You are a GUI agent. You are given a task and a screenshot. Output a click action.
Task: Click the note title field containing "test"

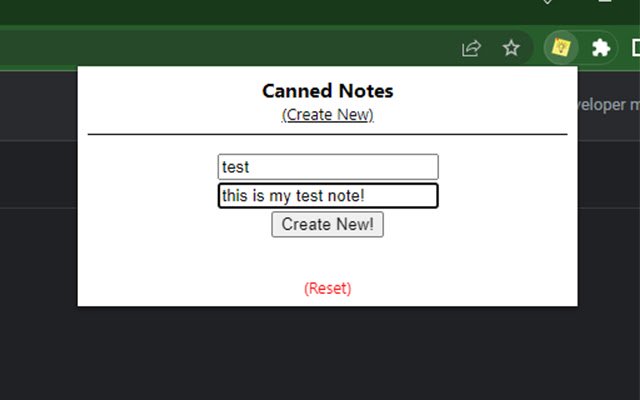[x=328, y=167]
